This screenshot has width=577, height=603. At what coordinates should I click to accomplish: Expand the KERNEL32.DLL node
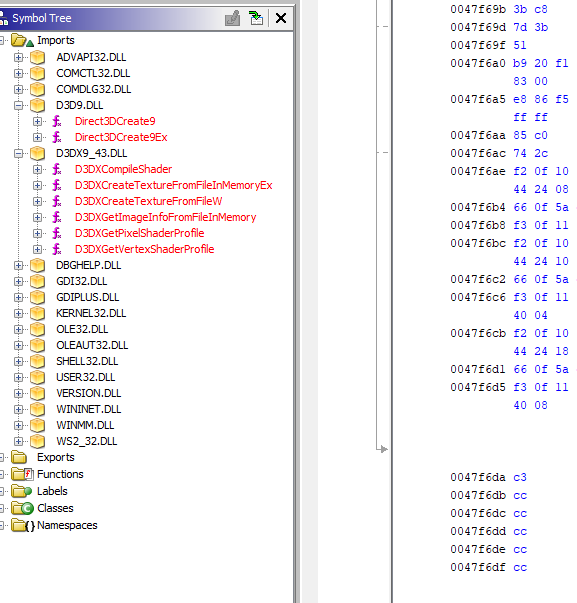click(x=18, y=313)
